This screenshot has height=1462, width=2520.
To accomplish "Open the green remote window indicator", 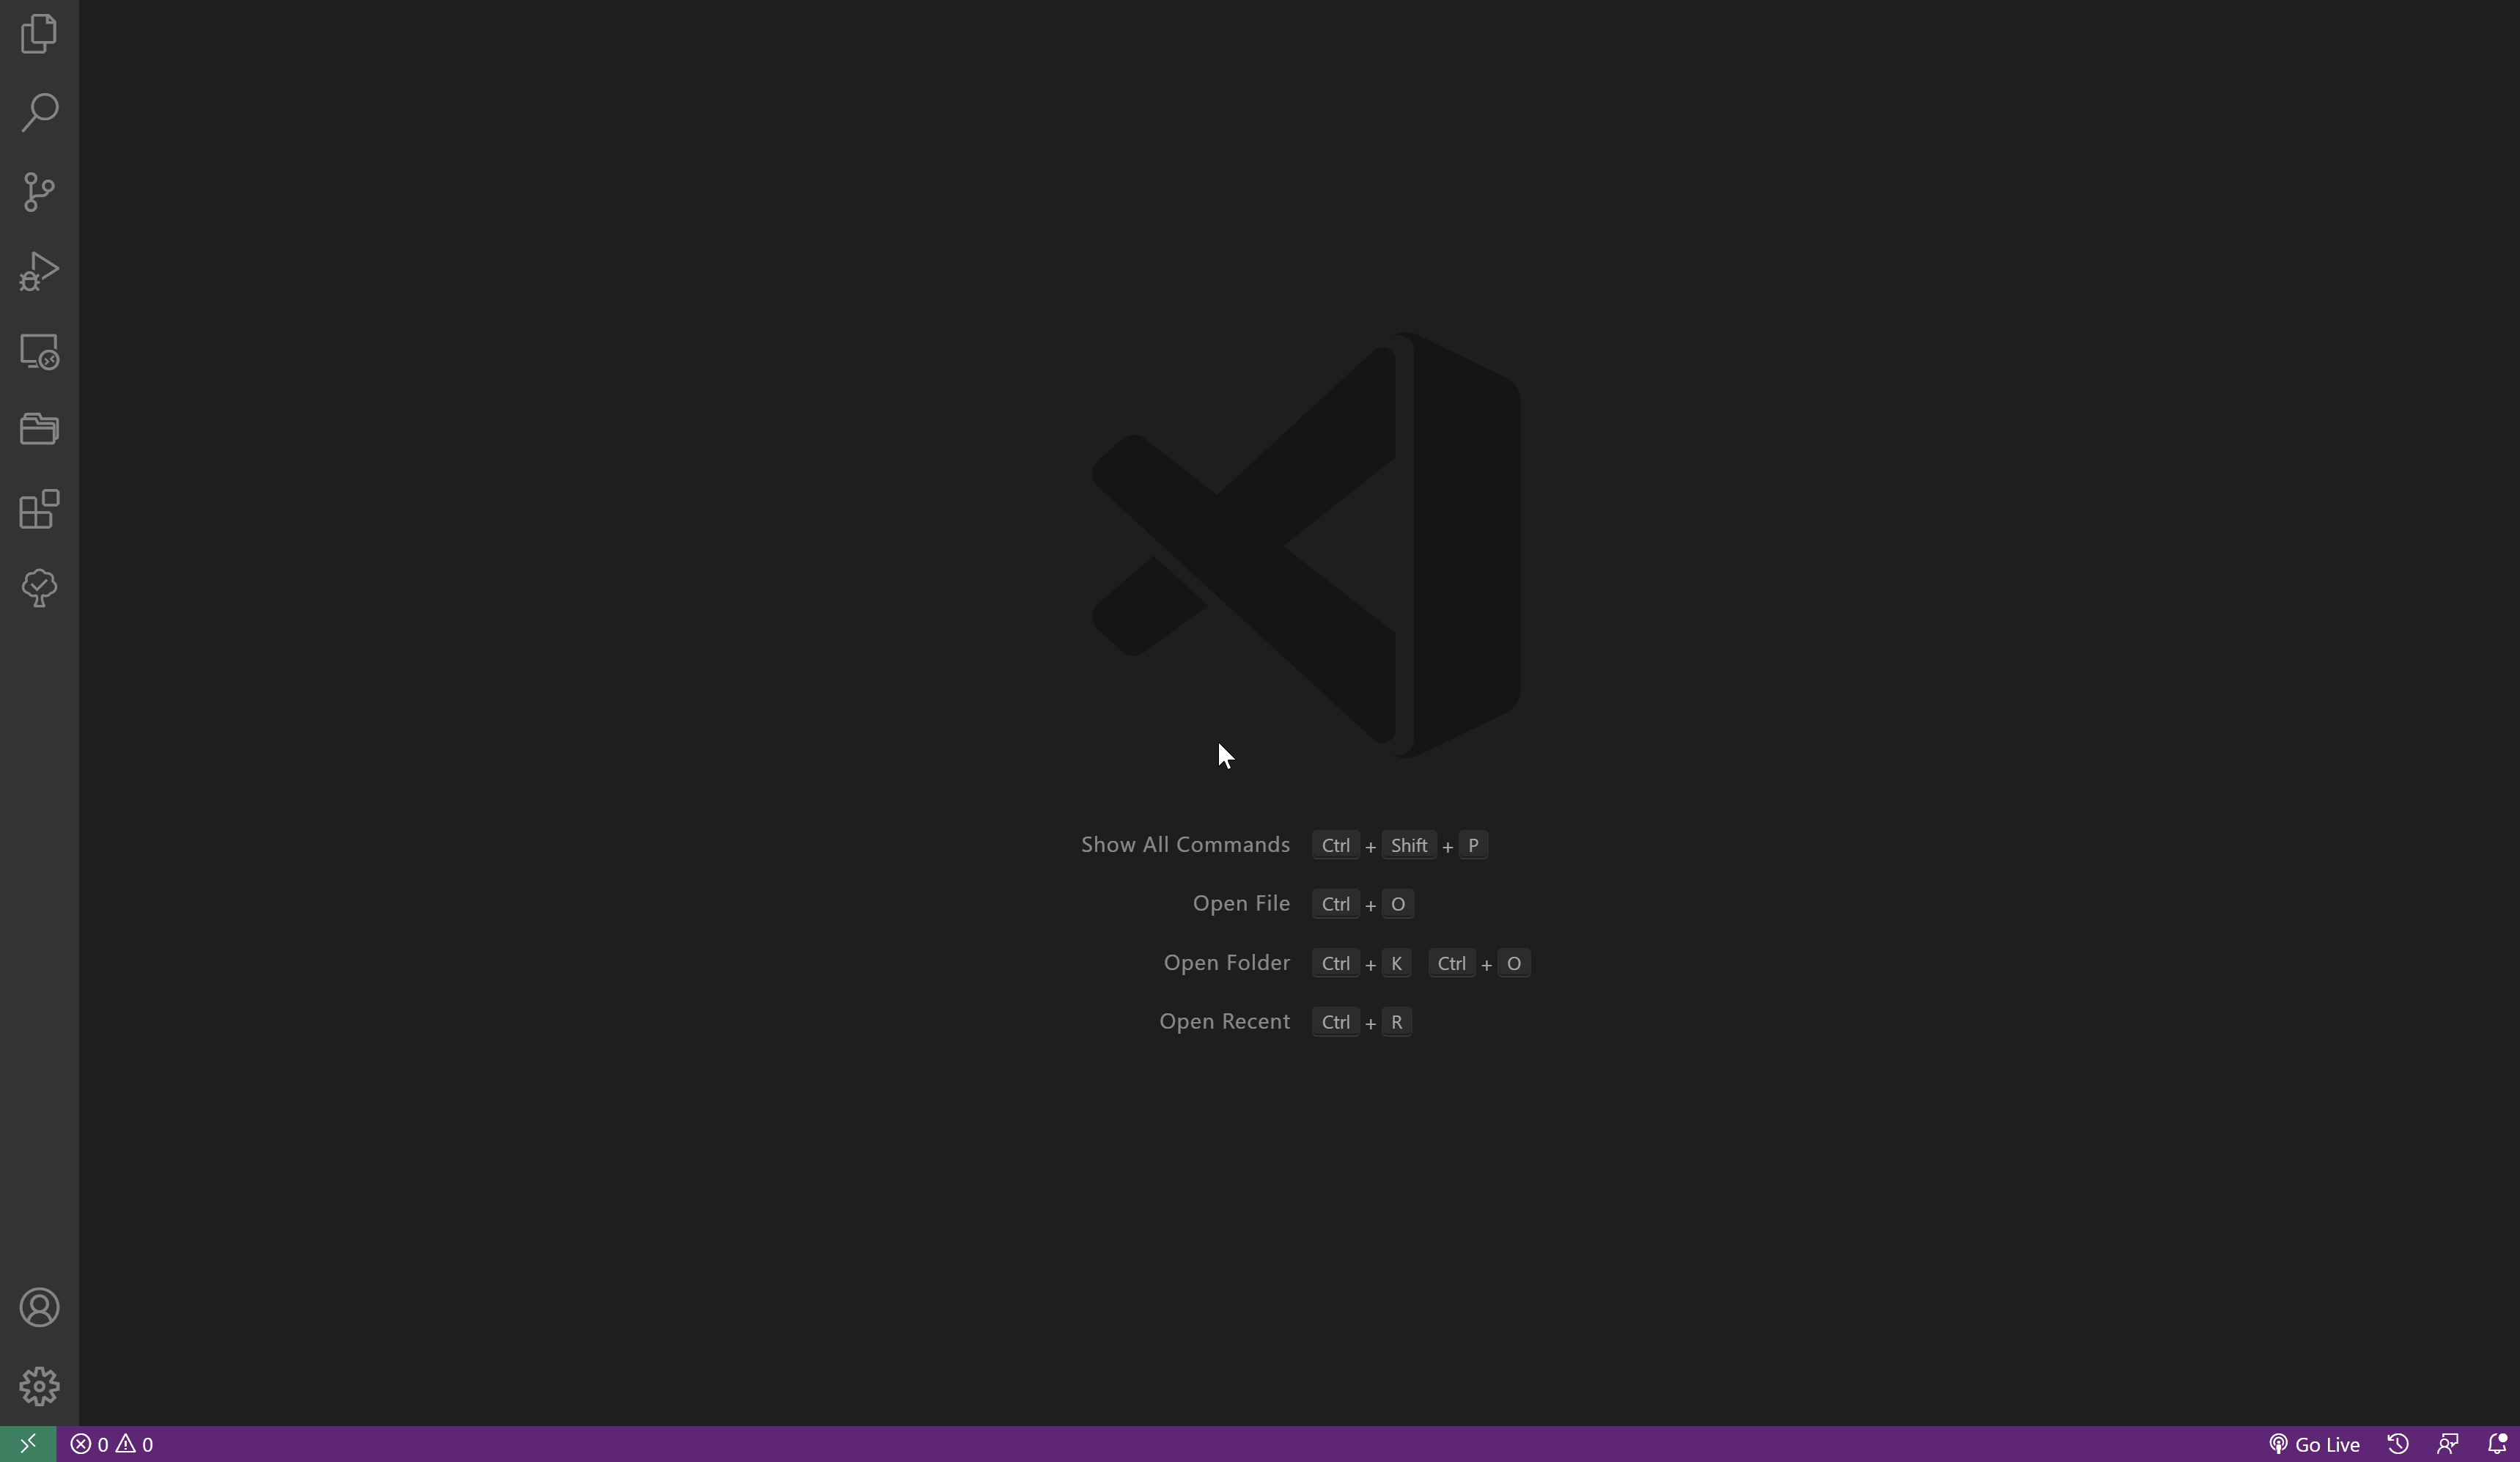I will [28, 1444].
